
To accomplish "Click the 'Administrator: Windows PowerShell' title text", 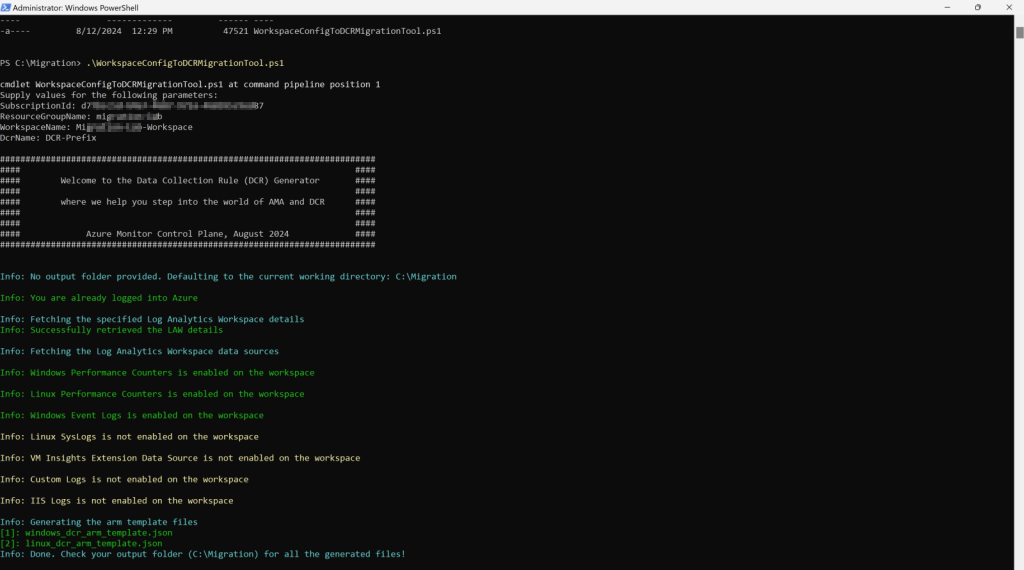I will [76, 8].
